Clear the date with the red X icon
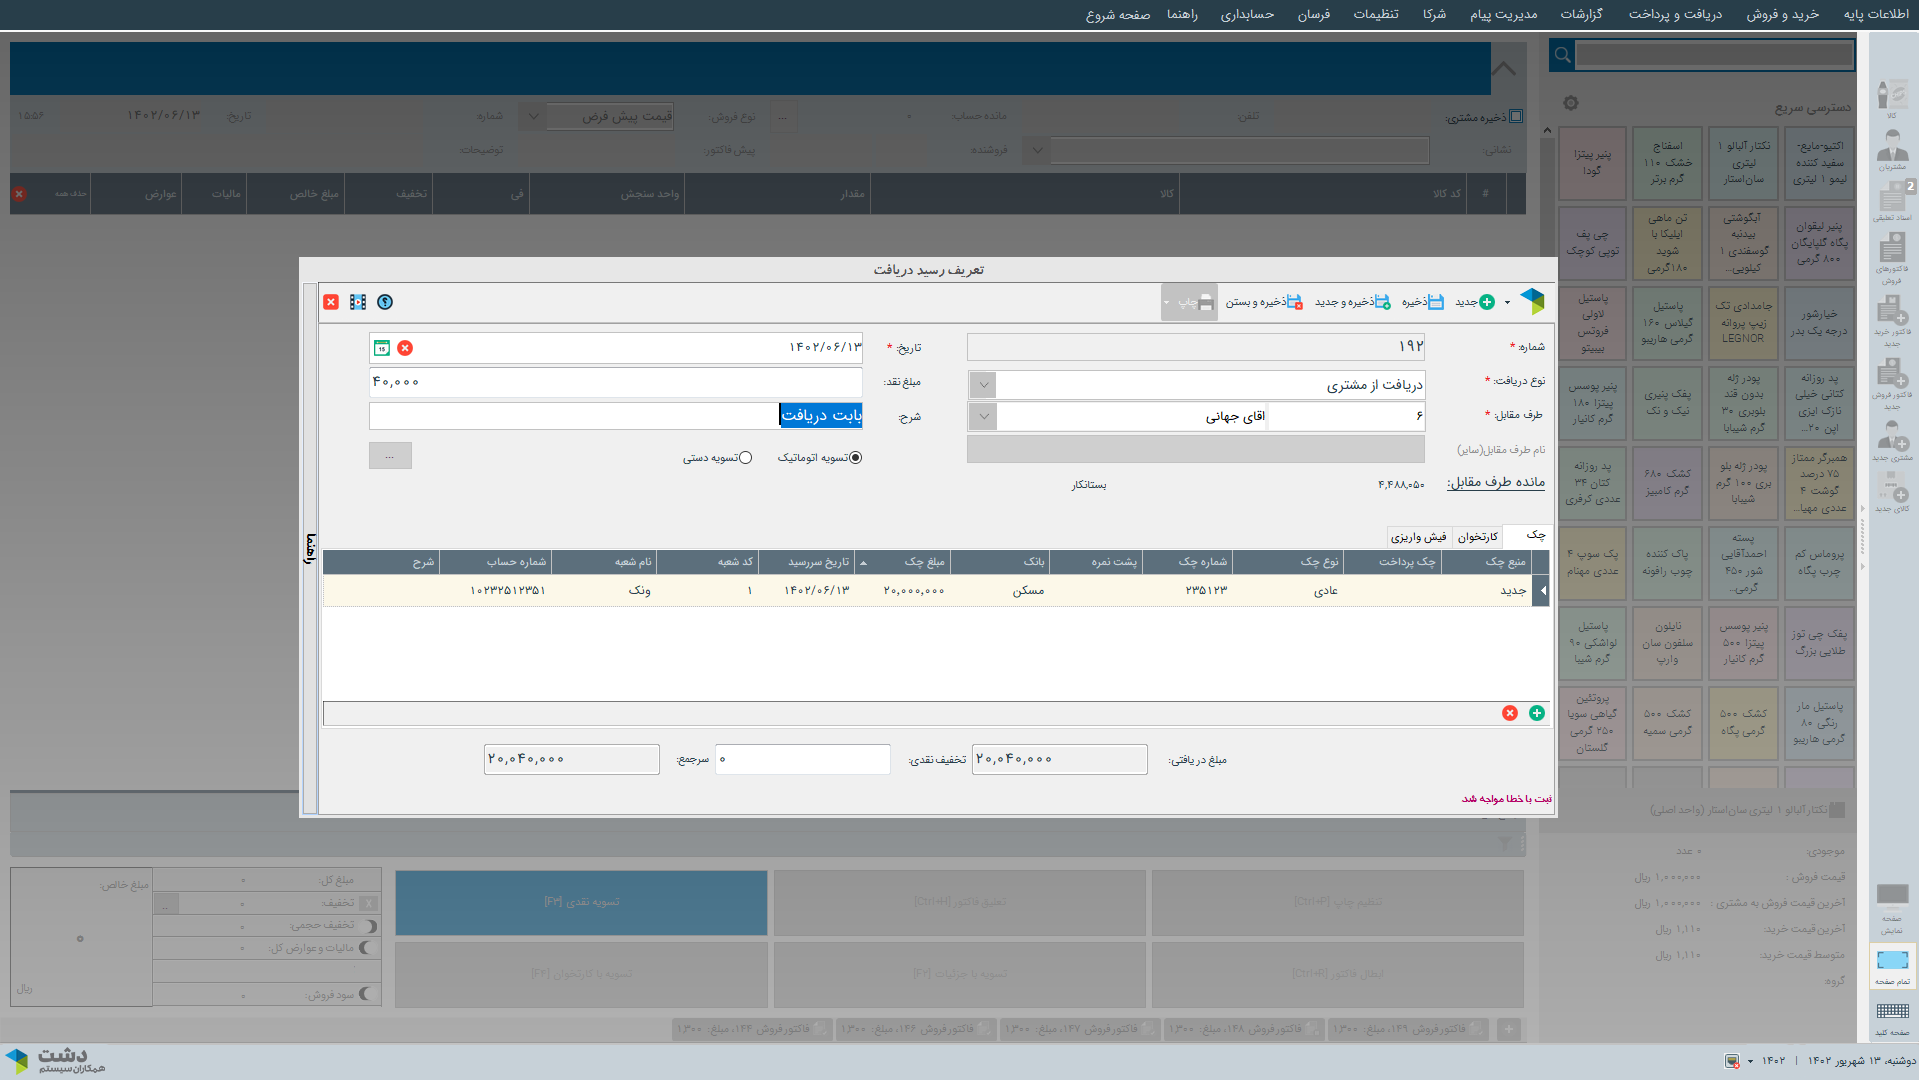The width and height of the screenshot is (1919, 1080). coord(405,348)
